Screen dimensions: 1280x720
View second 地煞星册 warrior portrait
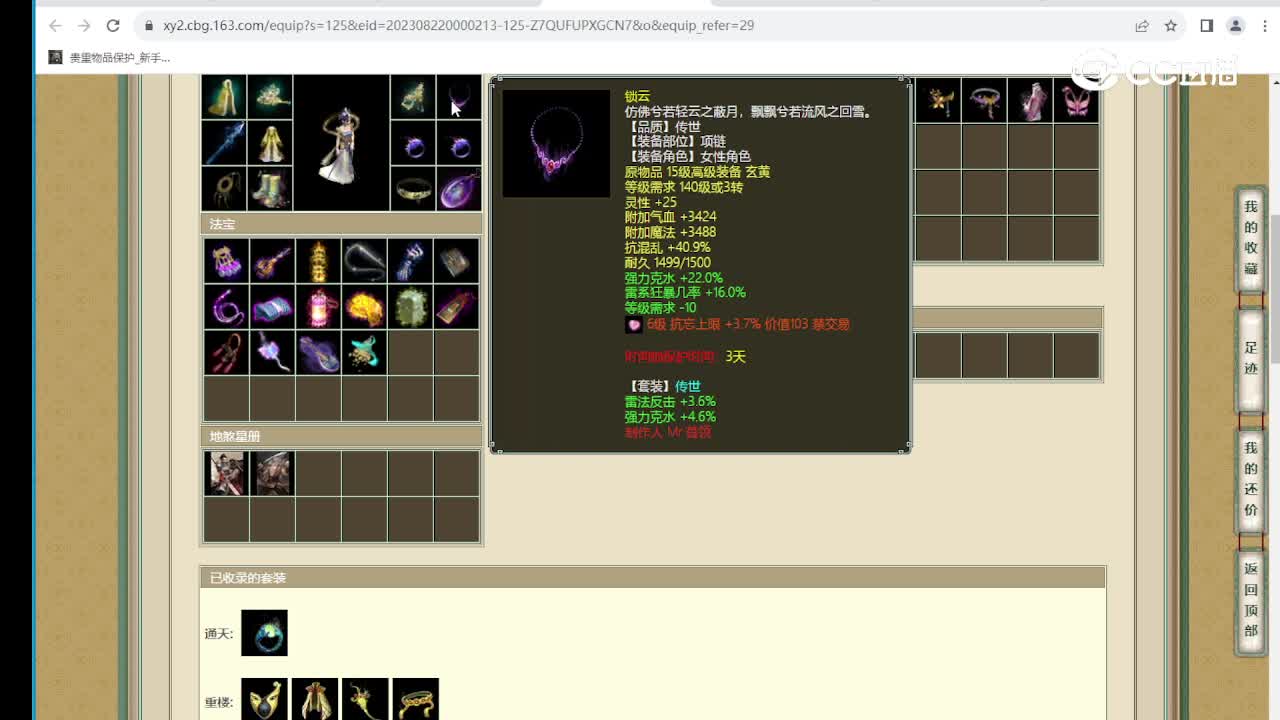[272, 473]
